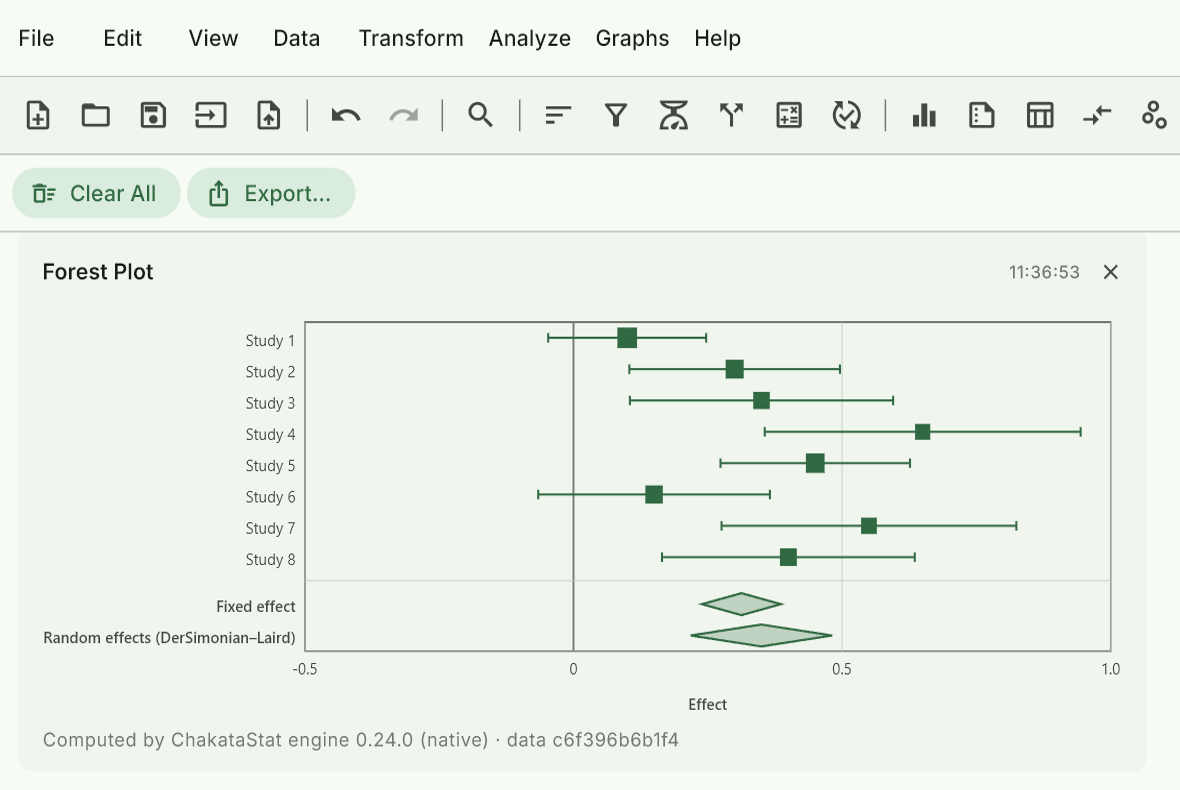Undo the last action
The width and height of the screenshot is (1180, 790).
click(346, 115)
